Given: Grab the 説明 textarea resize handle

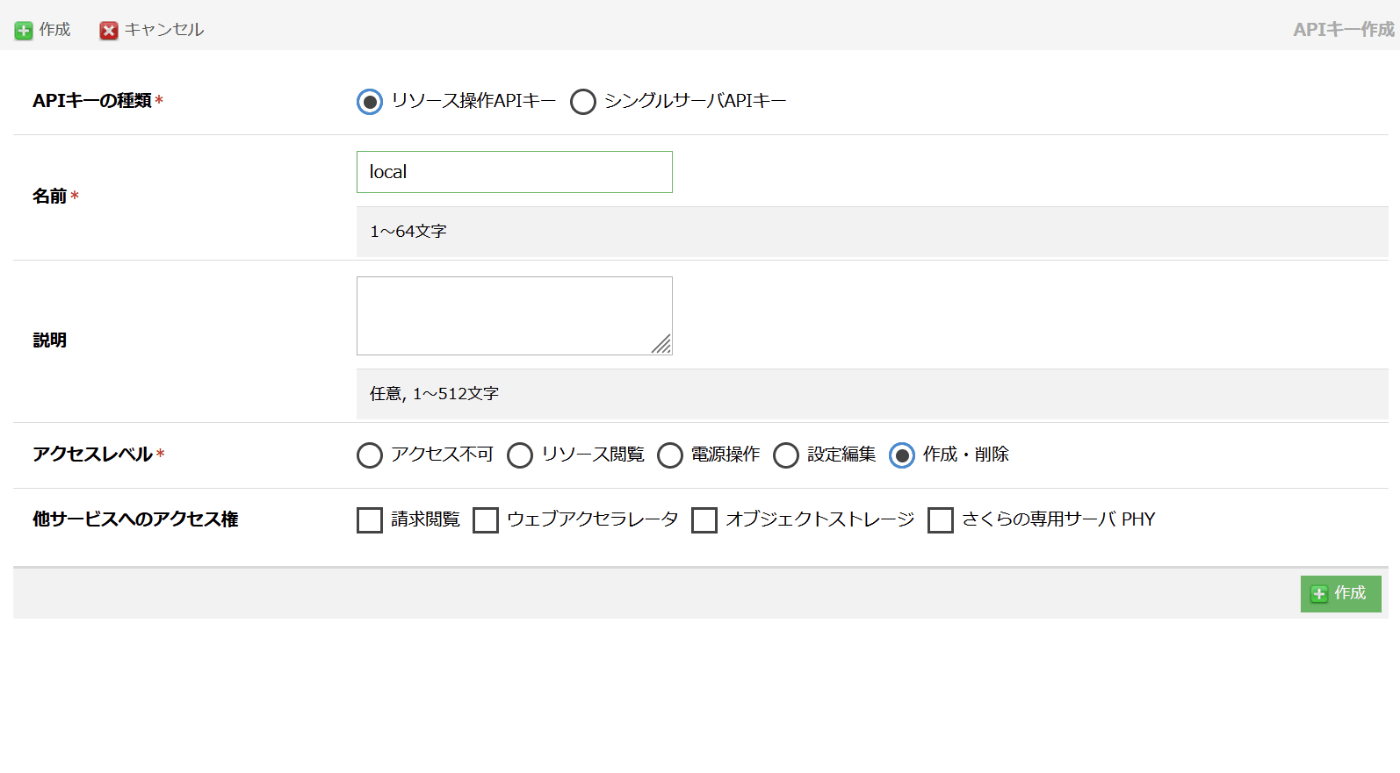Looking at the screenshot, I should pos(662,345).
